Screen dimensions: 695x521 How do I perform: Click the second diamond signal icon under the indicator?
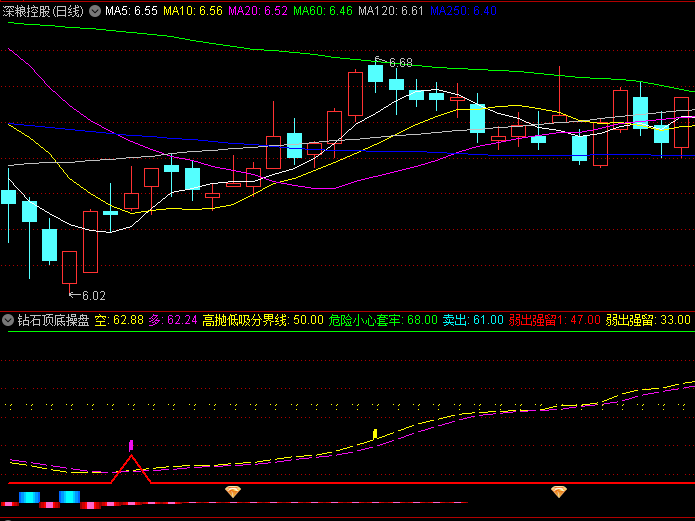pyautogui.click(x=558, y=491)
